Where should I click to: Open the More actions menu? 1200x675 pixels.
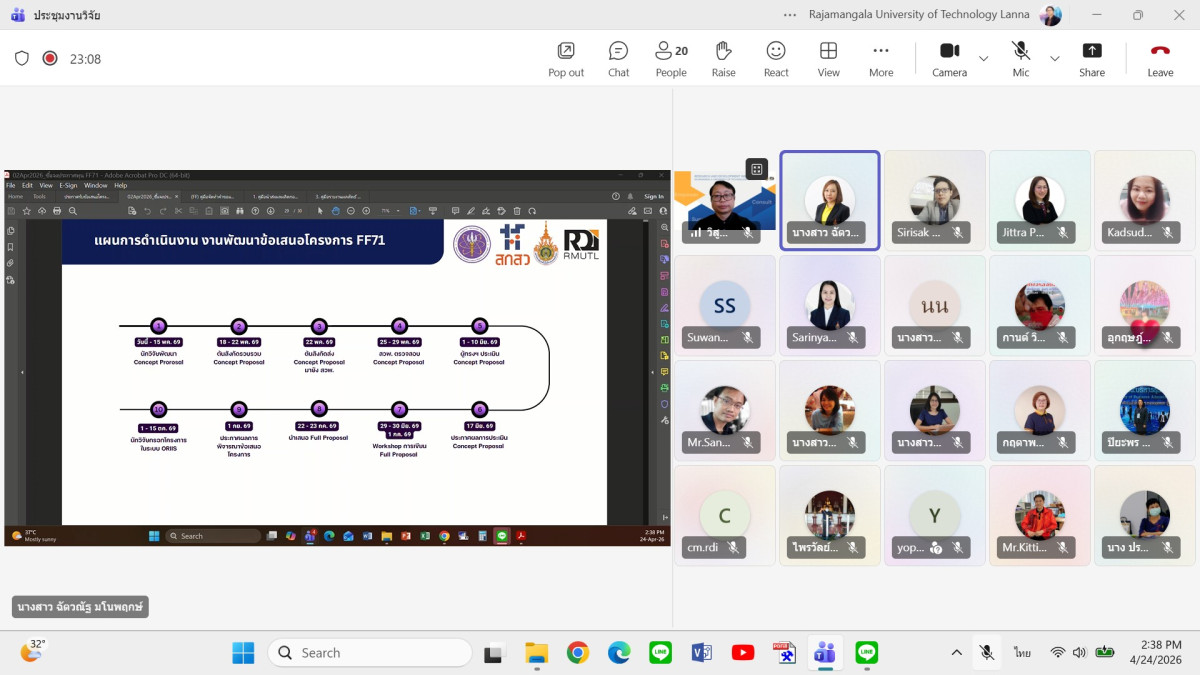click(881, 58)
